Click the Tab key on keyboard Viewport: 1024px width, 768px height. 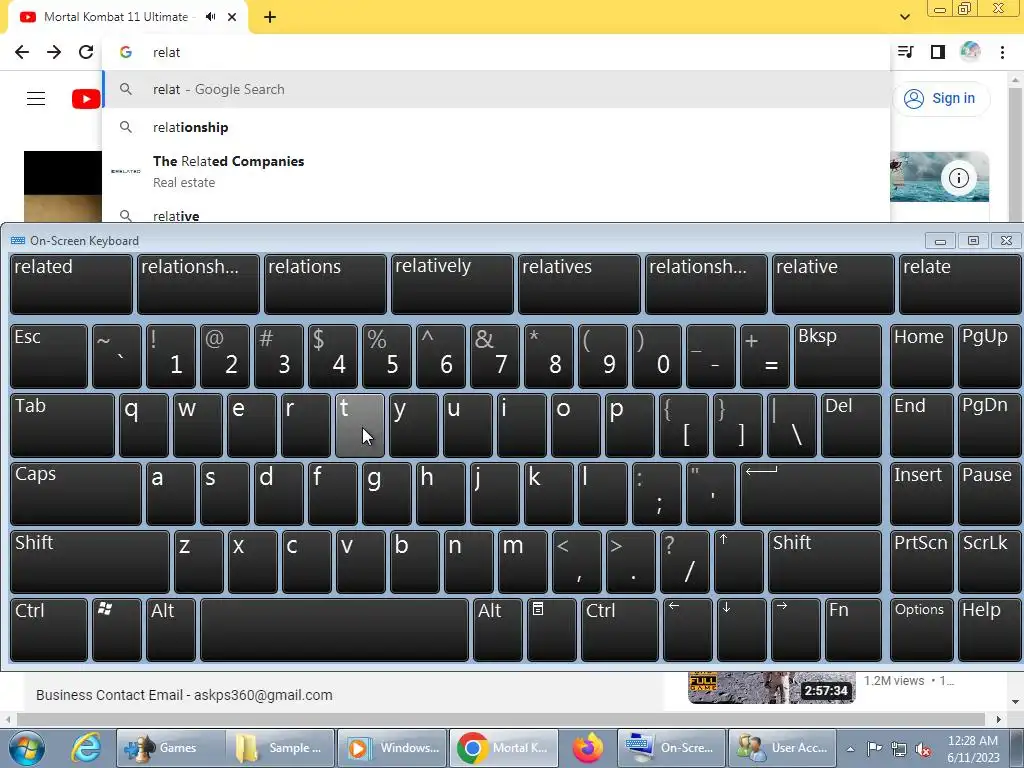tap(63, 425)
